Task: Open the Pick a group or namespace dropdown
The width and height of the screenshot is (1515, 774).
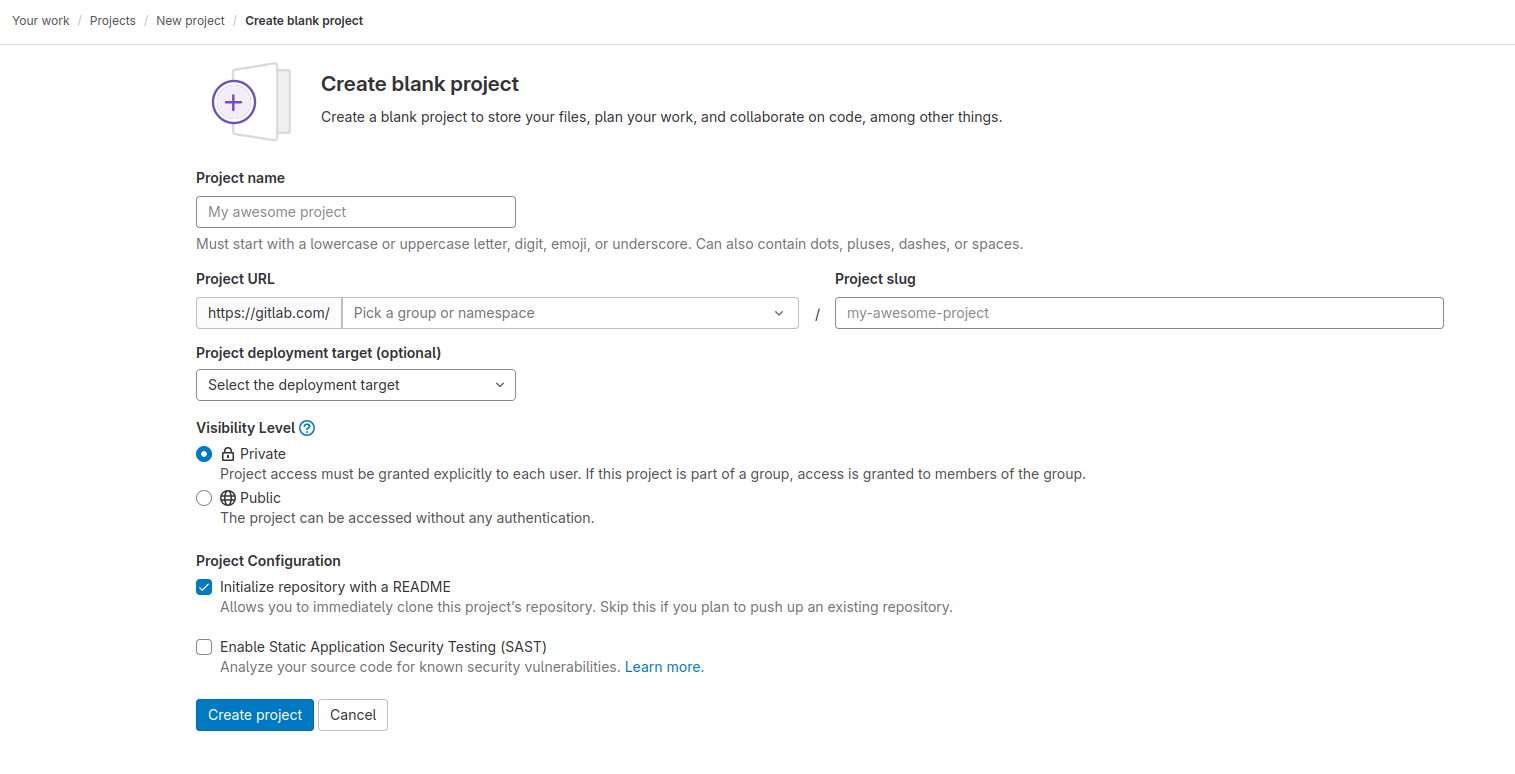Action: tap(560, 313)
